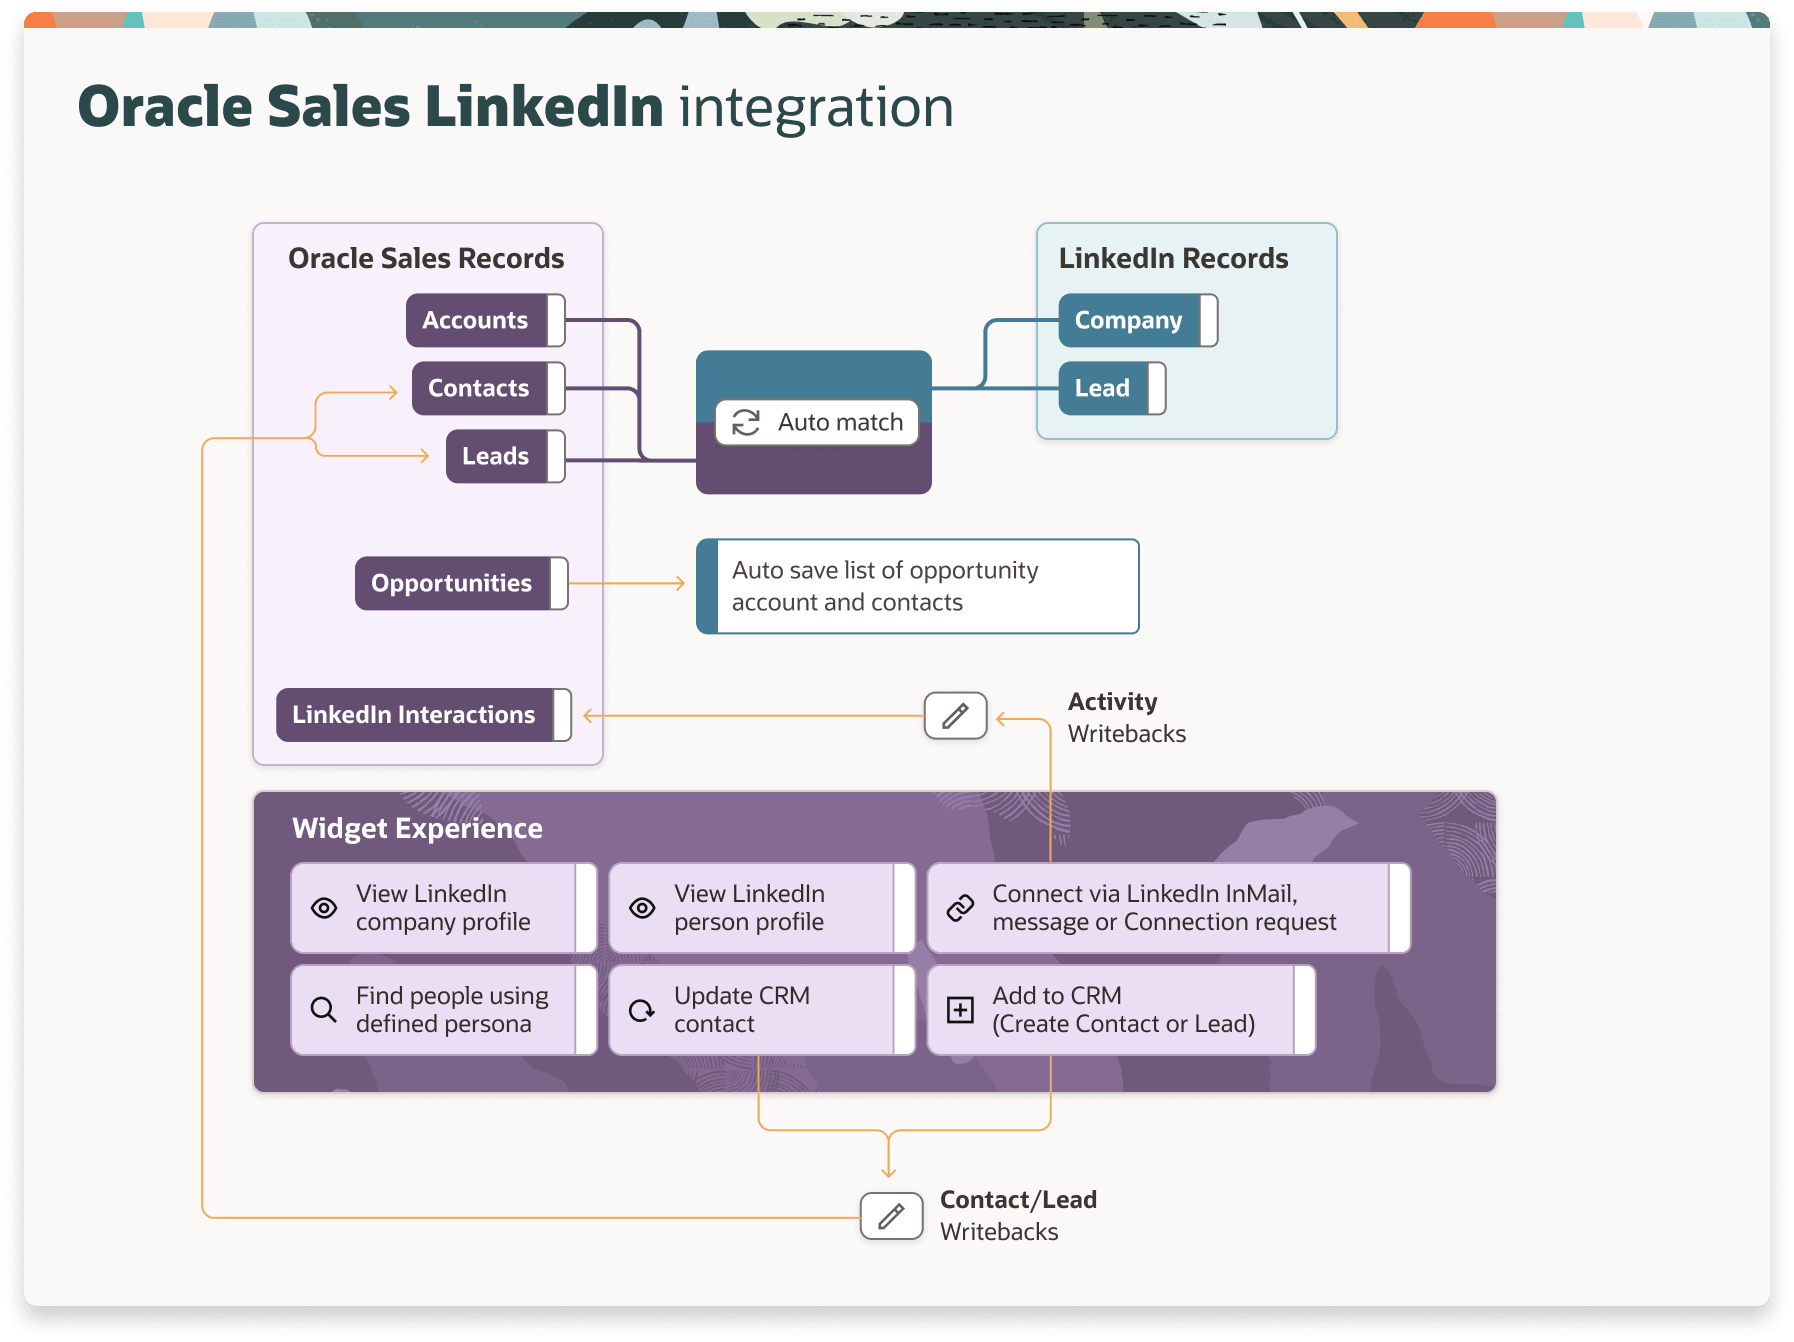The width and height of the screenshot is (1794, 1342).
Task: Select the pencil icon for Contact/Lead Writebacks
Action: (889, 1216)
